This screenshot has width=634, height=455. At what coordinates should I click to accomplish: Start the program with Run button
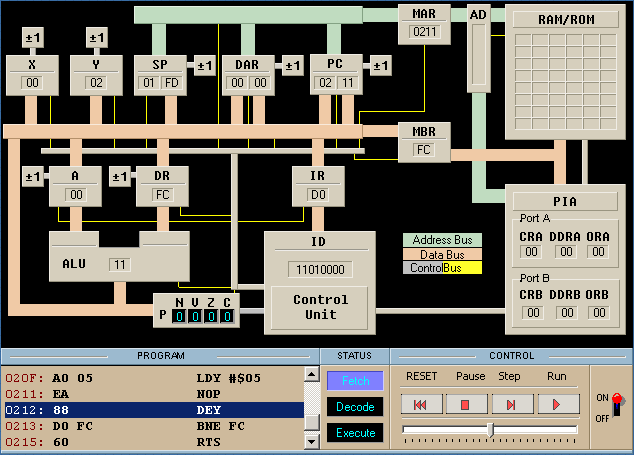558,405
